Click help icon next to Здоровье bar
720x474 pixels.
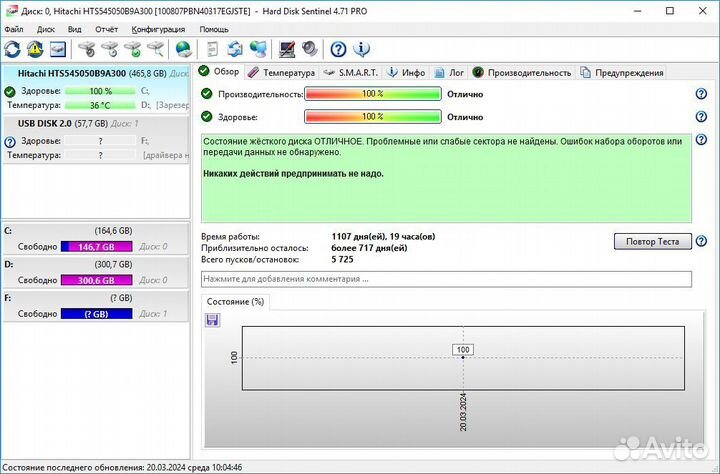tap(701, 117)
